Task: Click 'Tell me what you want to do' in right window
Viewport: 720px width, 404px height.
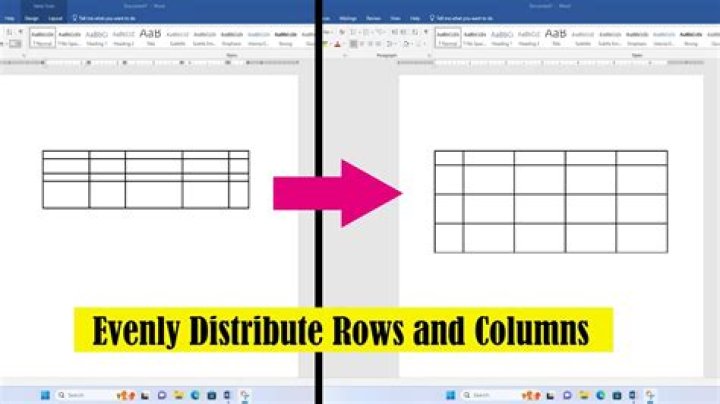Action: [x=461, y=18]
